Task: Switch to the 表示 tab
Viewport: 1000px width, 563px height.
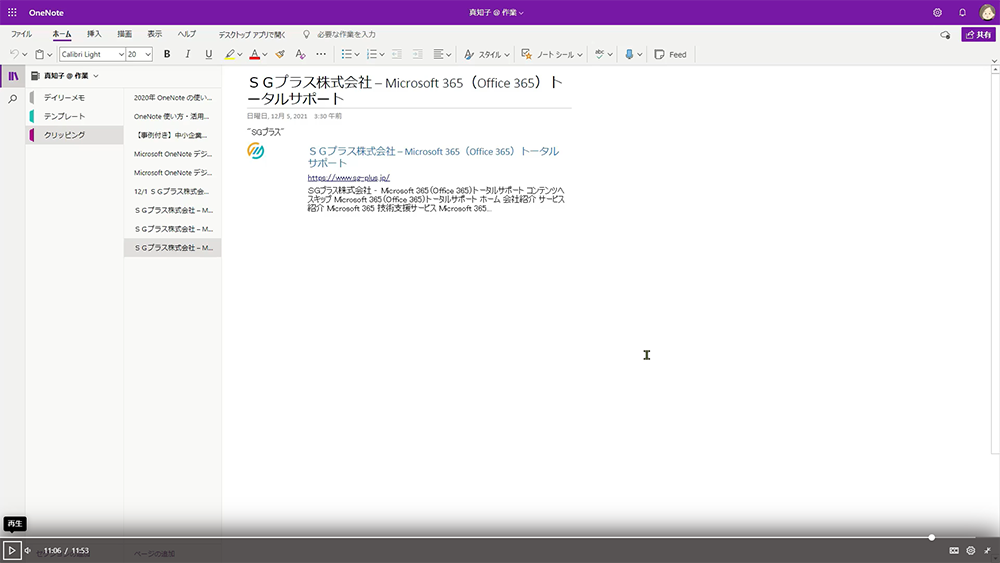Action: (155, 34)
